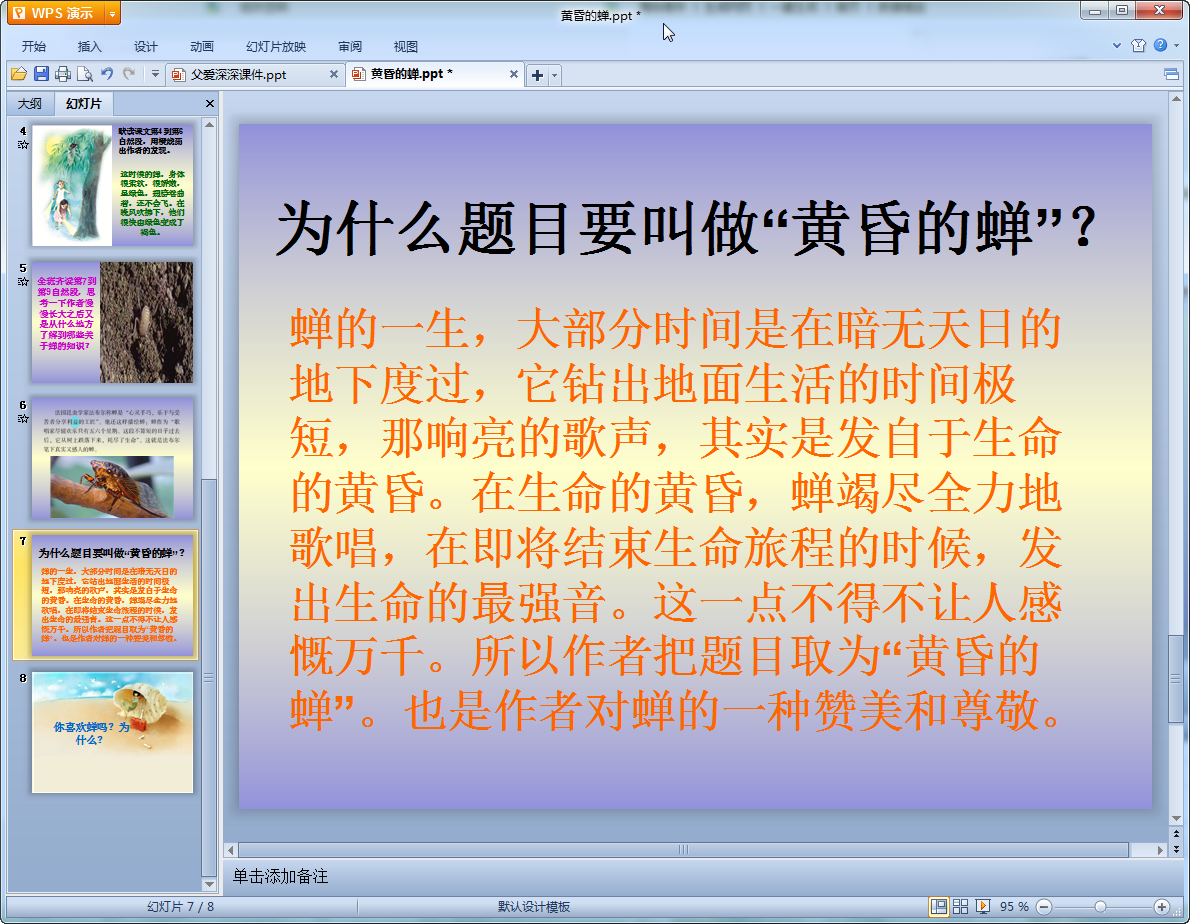Switch to Slide Sorter view icon
This screenshot has height=924, width=1190.
pos(960,907)
